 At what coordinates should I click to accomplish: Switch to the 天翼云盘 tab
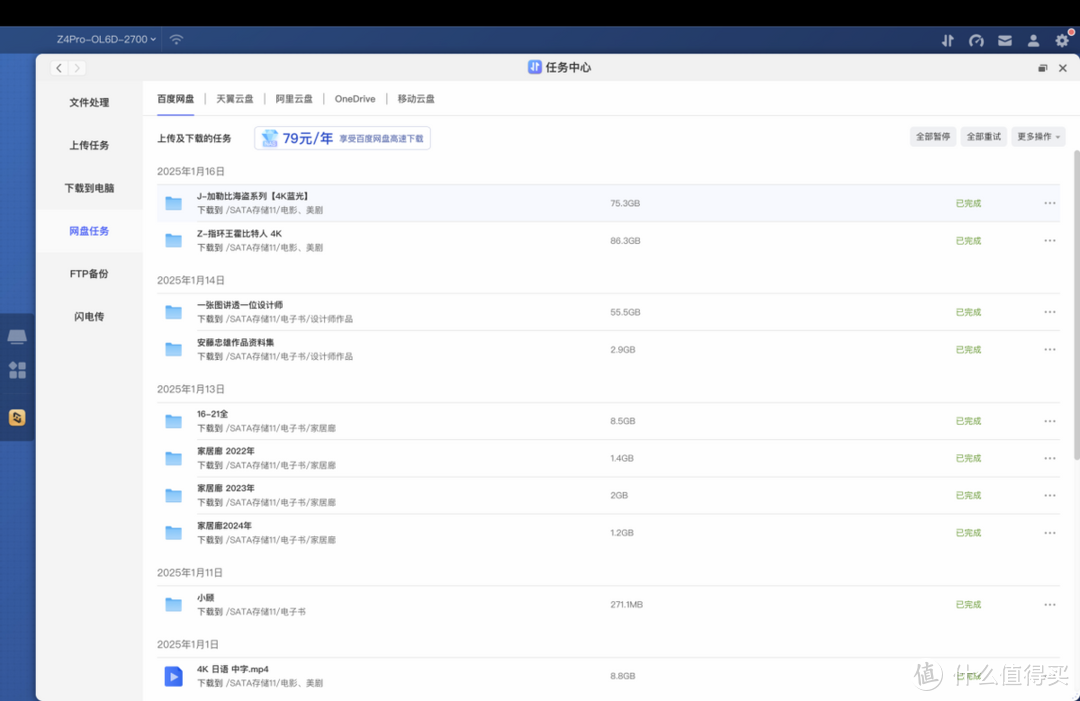[x=234, y=98]
